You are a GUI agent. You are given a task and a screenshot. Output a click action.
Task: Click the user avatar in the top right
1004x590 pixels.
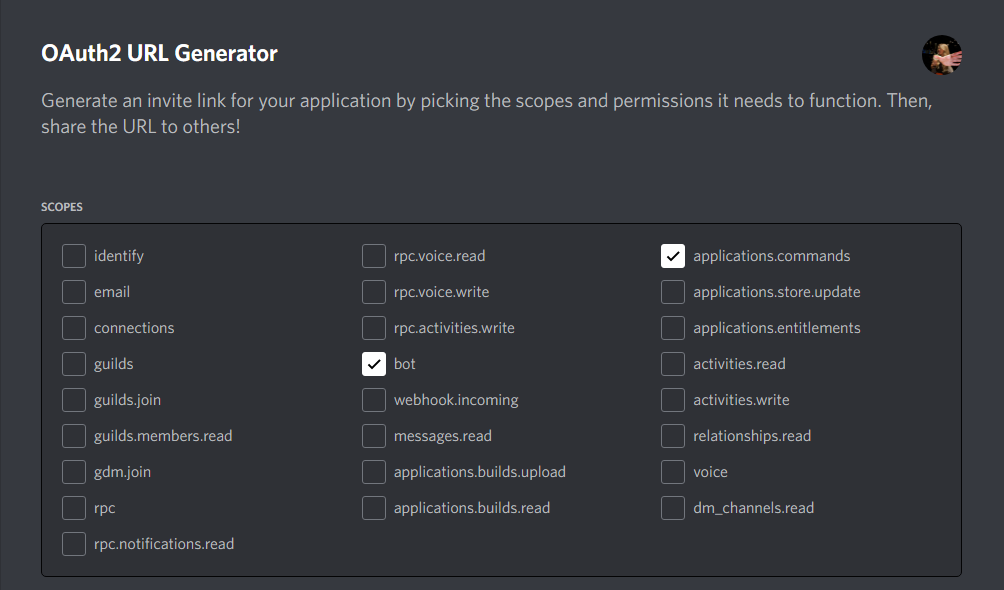942,55
